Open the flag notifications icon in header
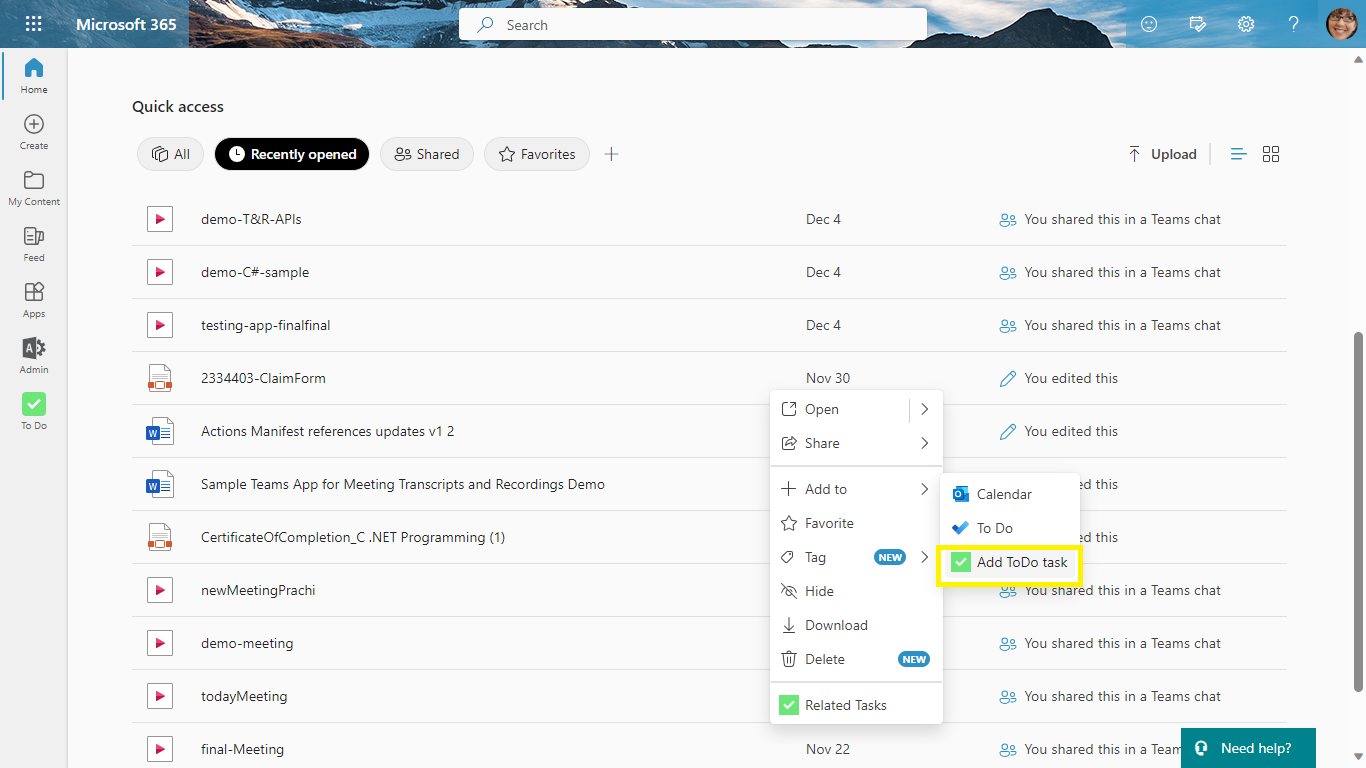Viewport: 1366px width, 768px height. [1198, 24]
